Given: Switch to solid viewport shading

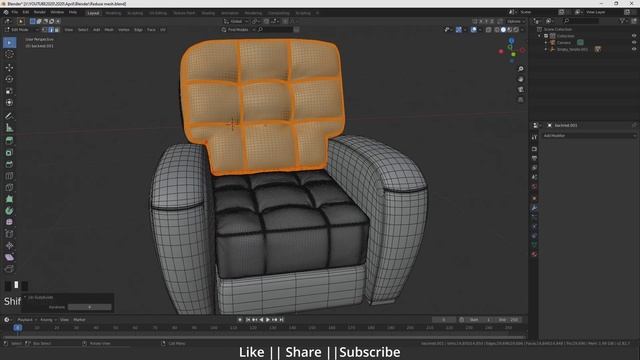Looking at the screenshot, I should click(503, 30).
